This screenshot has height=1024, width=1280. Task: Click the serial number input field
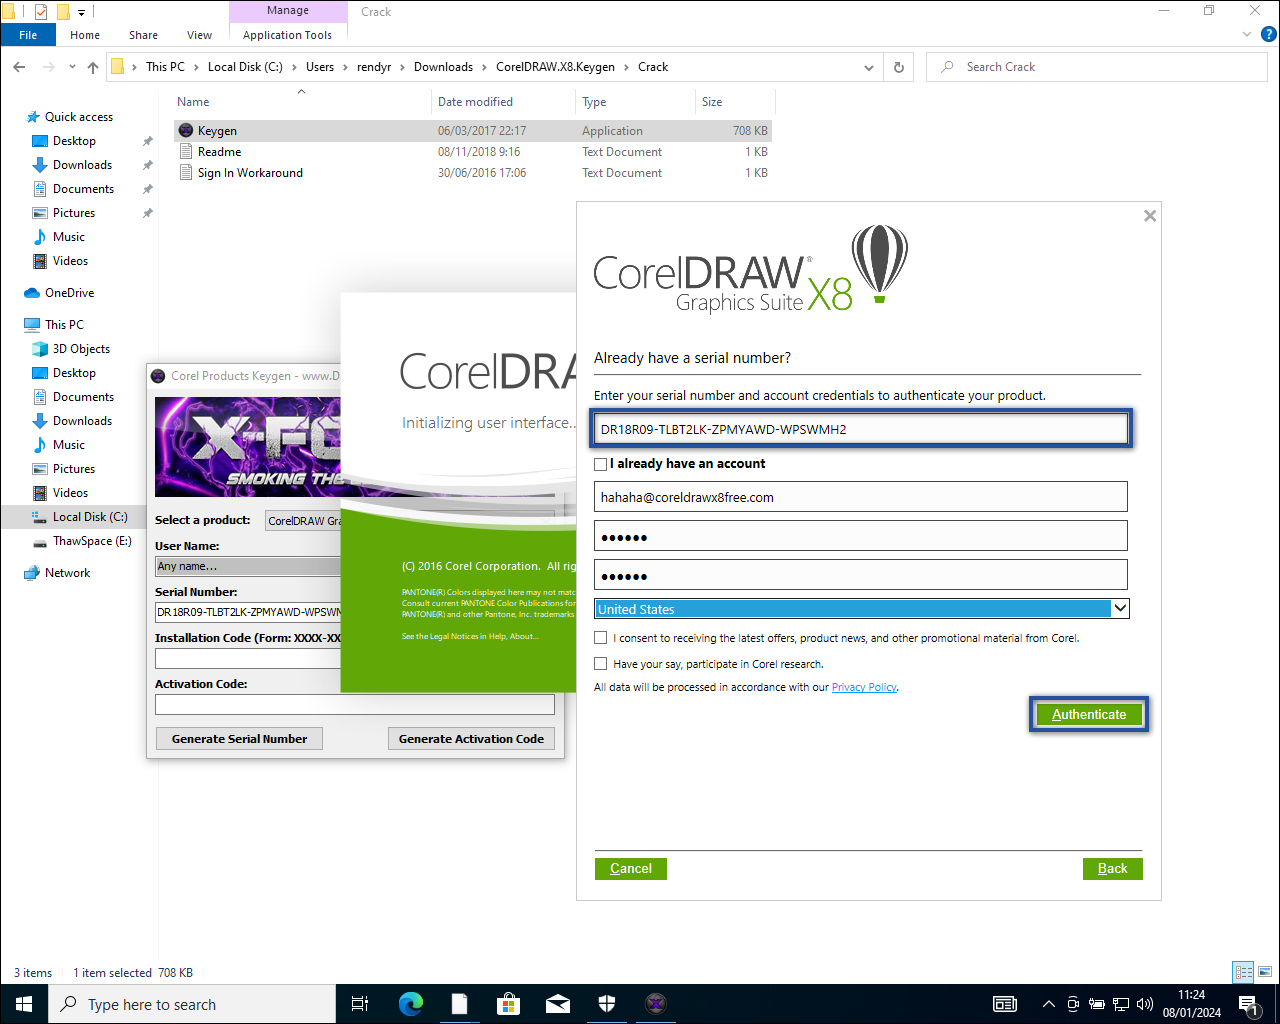(860, 428)
